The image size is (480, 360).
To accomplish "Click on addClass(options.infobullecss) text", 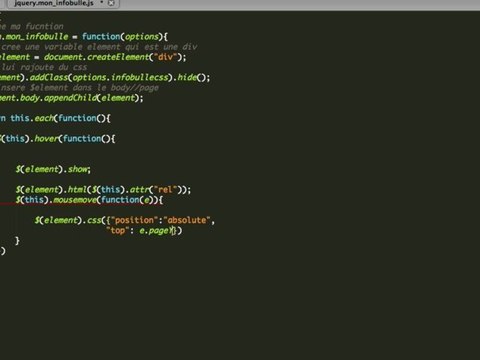I will click(101, 77).
